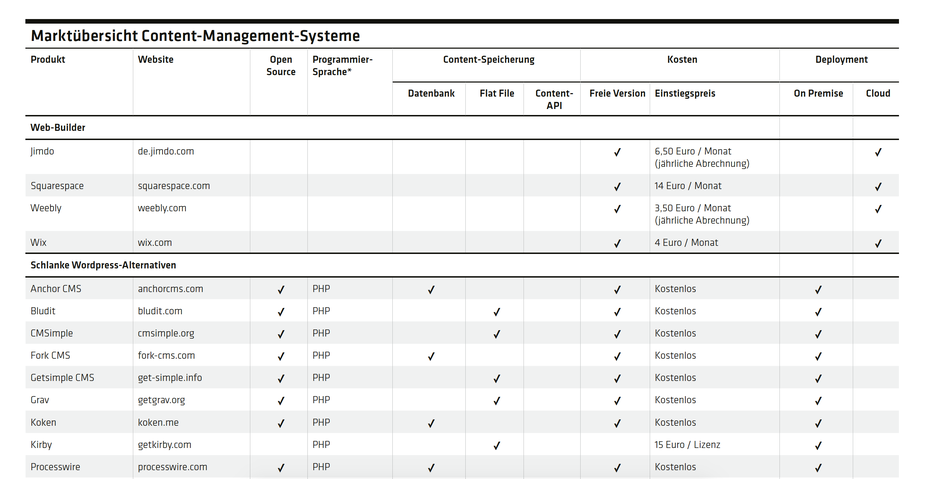Select the 'Cloud' sub-header
Image resolution: width=930 pixels, height=479 pixels.
(x=878, y=93)
